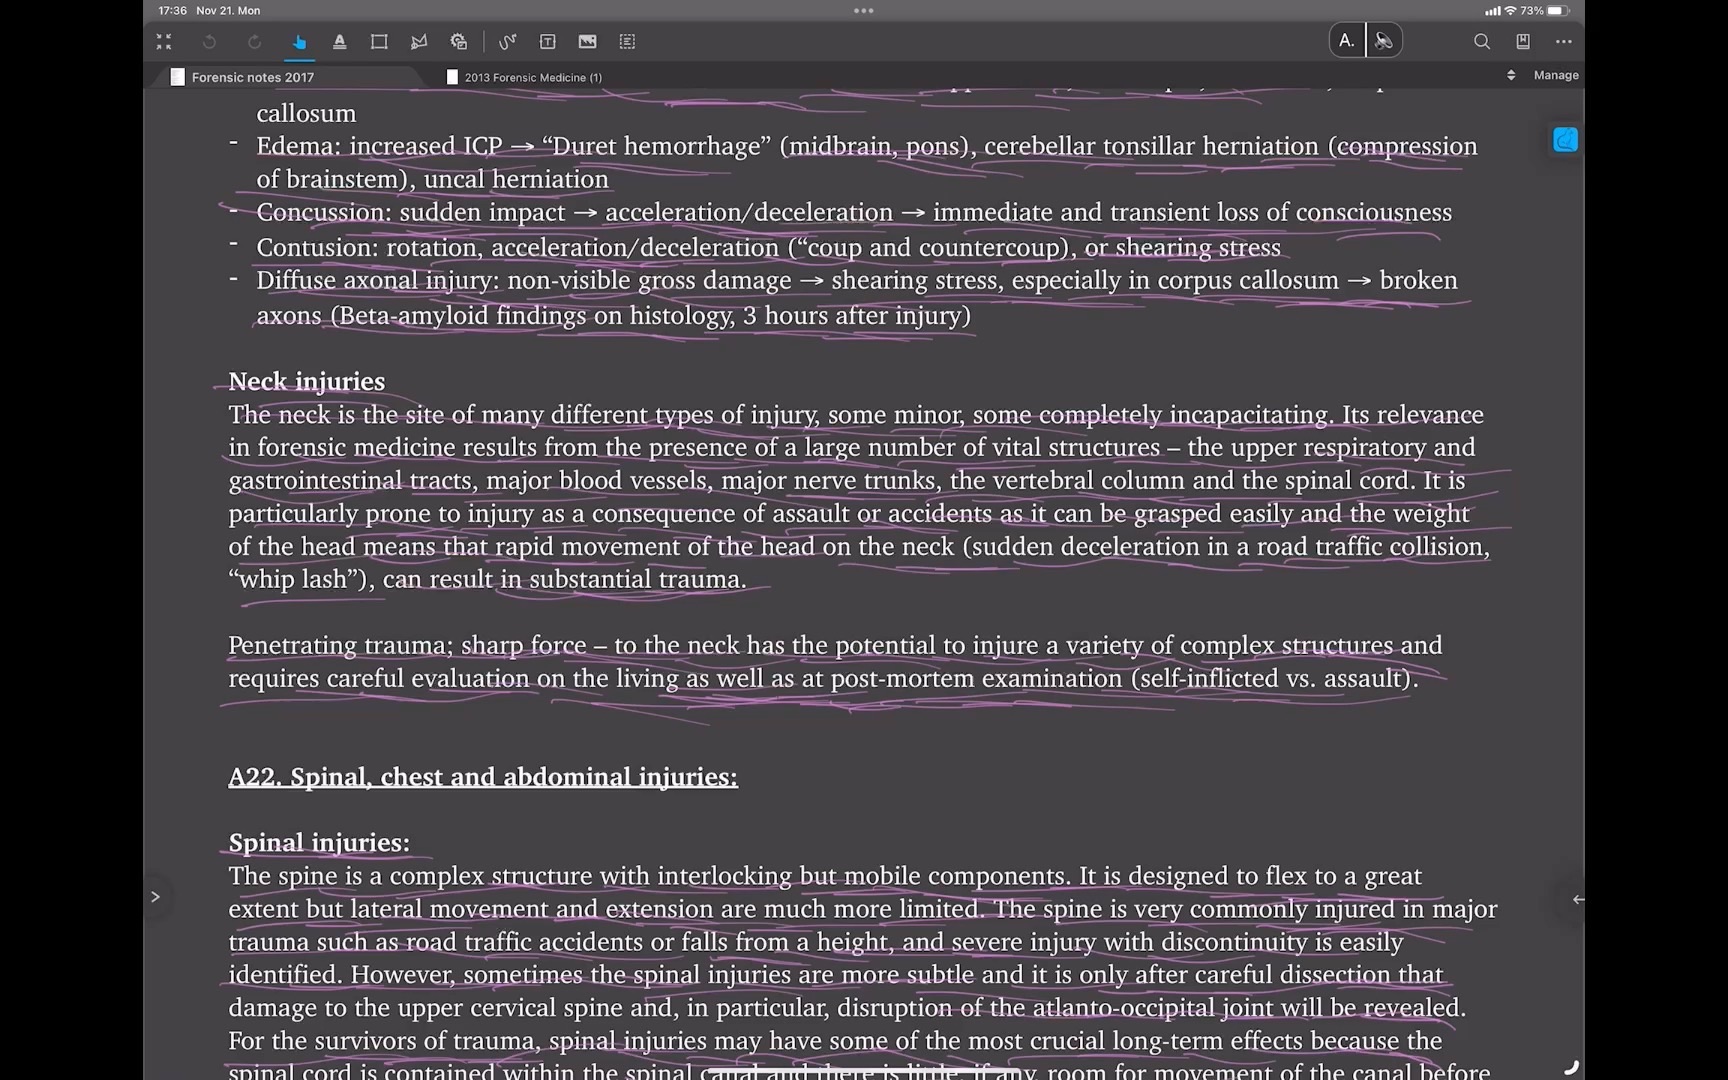Toggle the 'A.' text mode button
This screenshot has height=1080, width=1728.
coord(1347,41)
